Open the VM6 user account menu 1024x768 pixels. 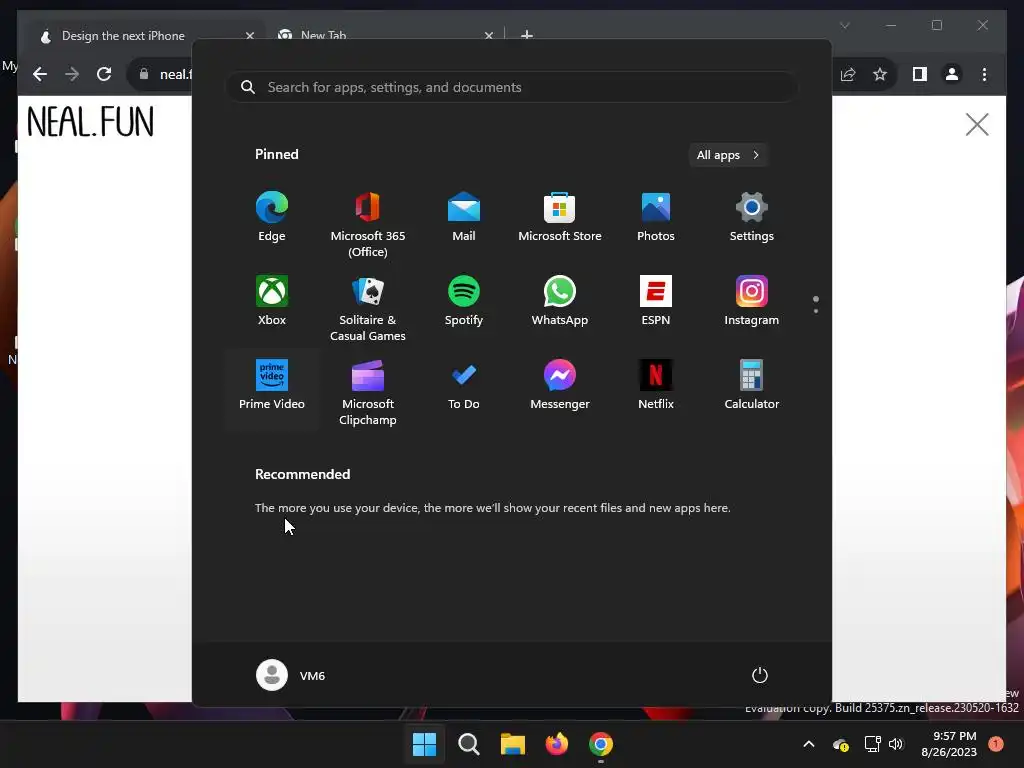[291, 675]
